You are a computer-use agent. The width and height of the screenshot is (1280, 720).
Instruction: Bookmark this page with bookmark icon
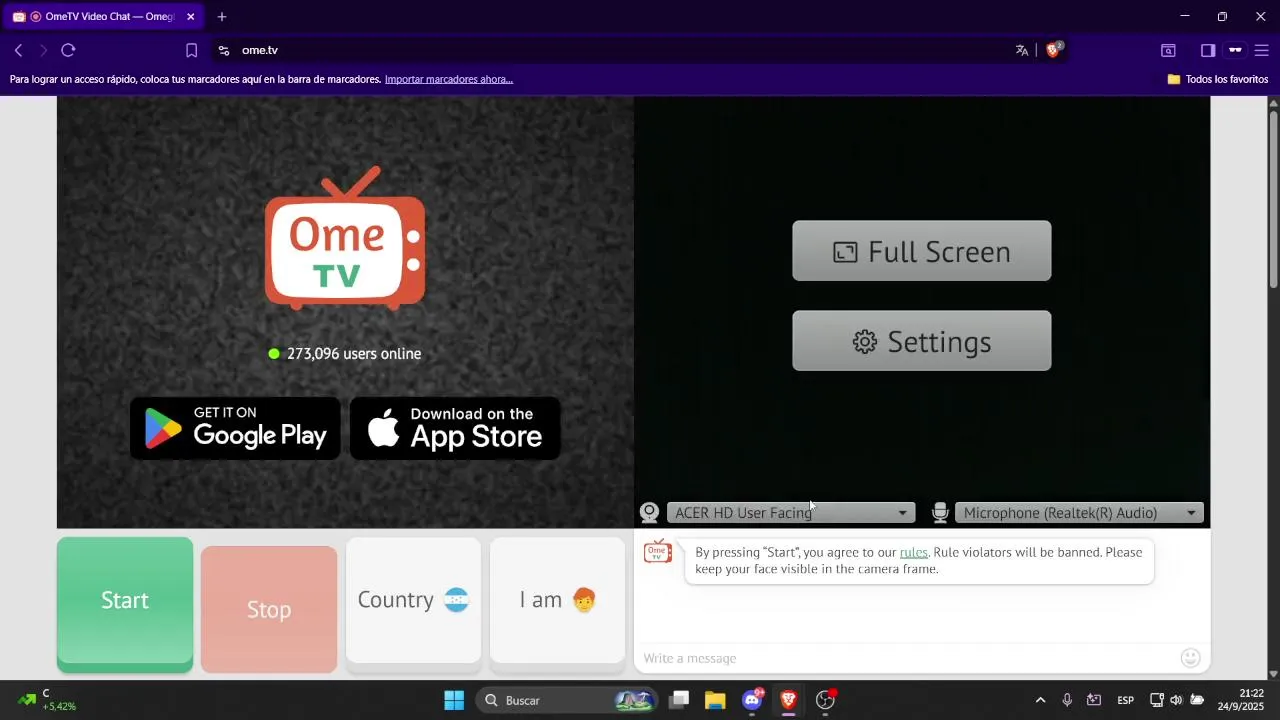(192, 50)
